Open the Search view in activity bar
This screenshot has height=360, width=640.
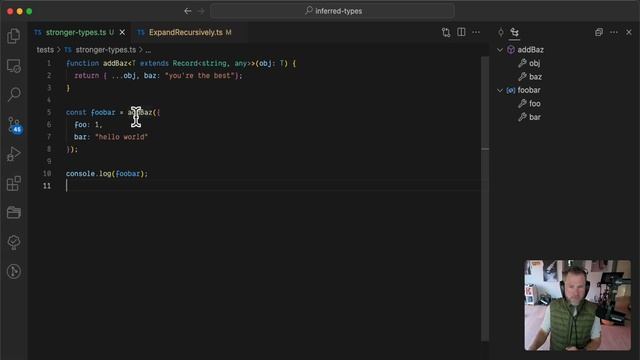(x=13, y=94)
